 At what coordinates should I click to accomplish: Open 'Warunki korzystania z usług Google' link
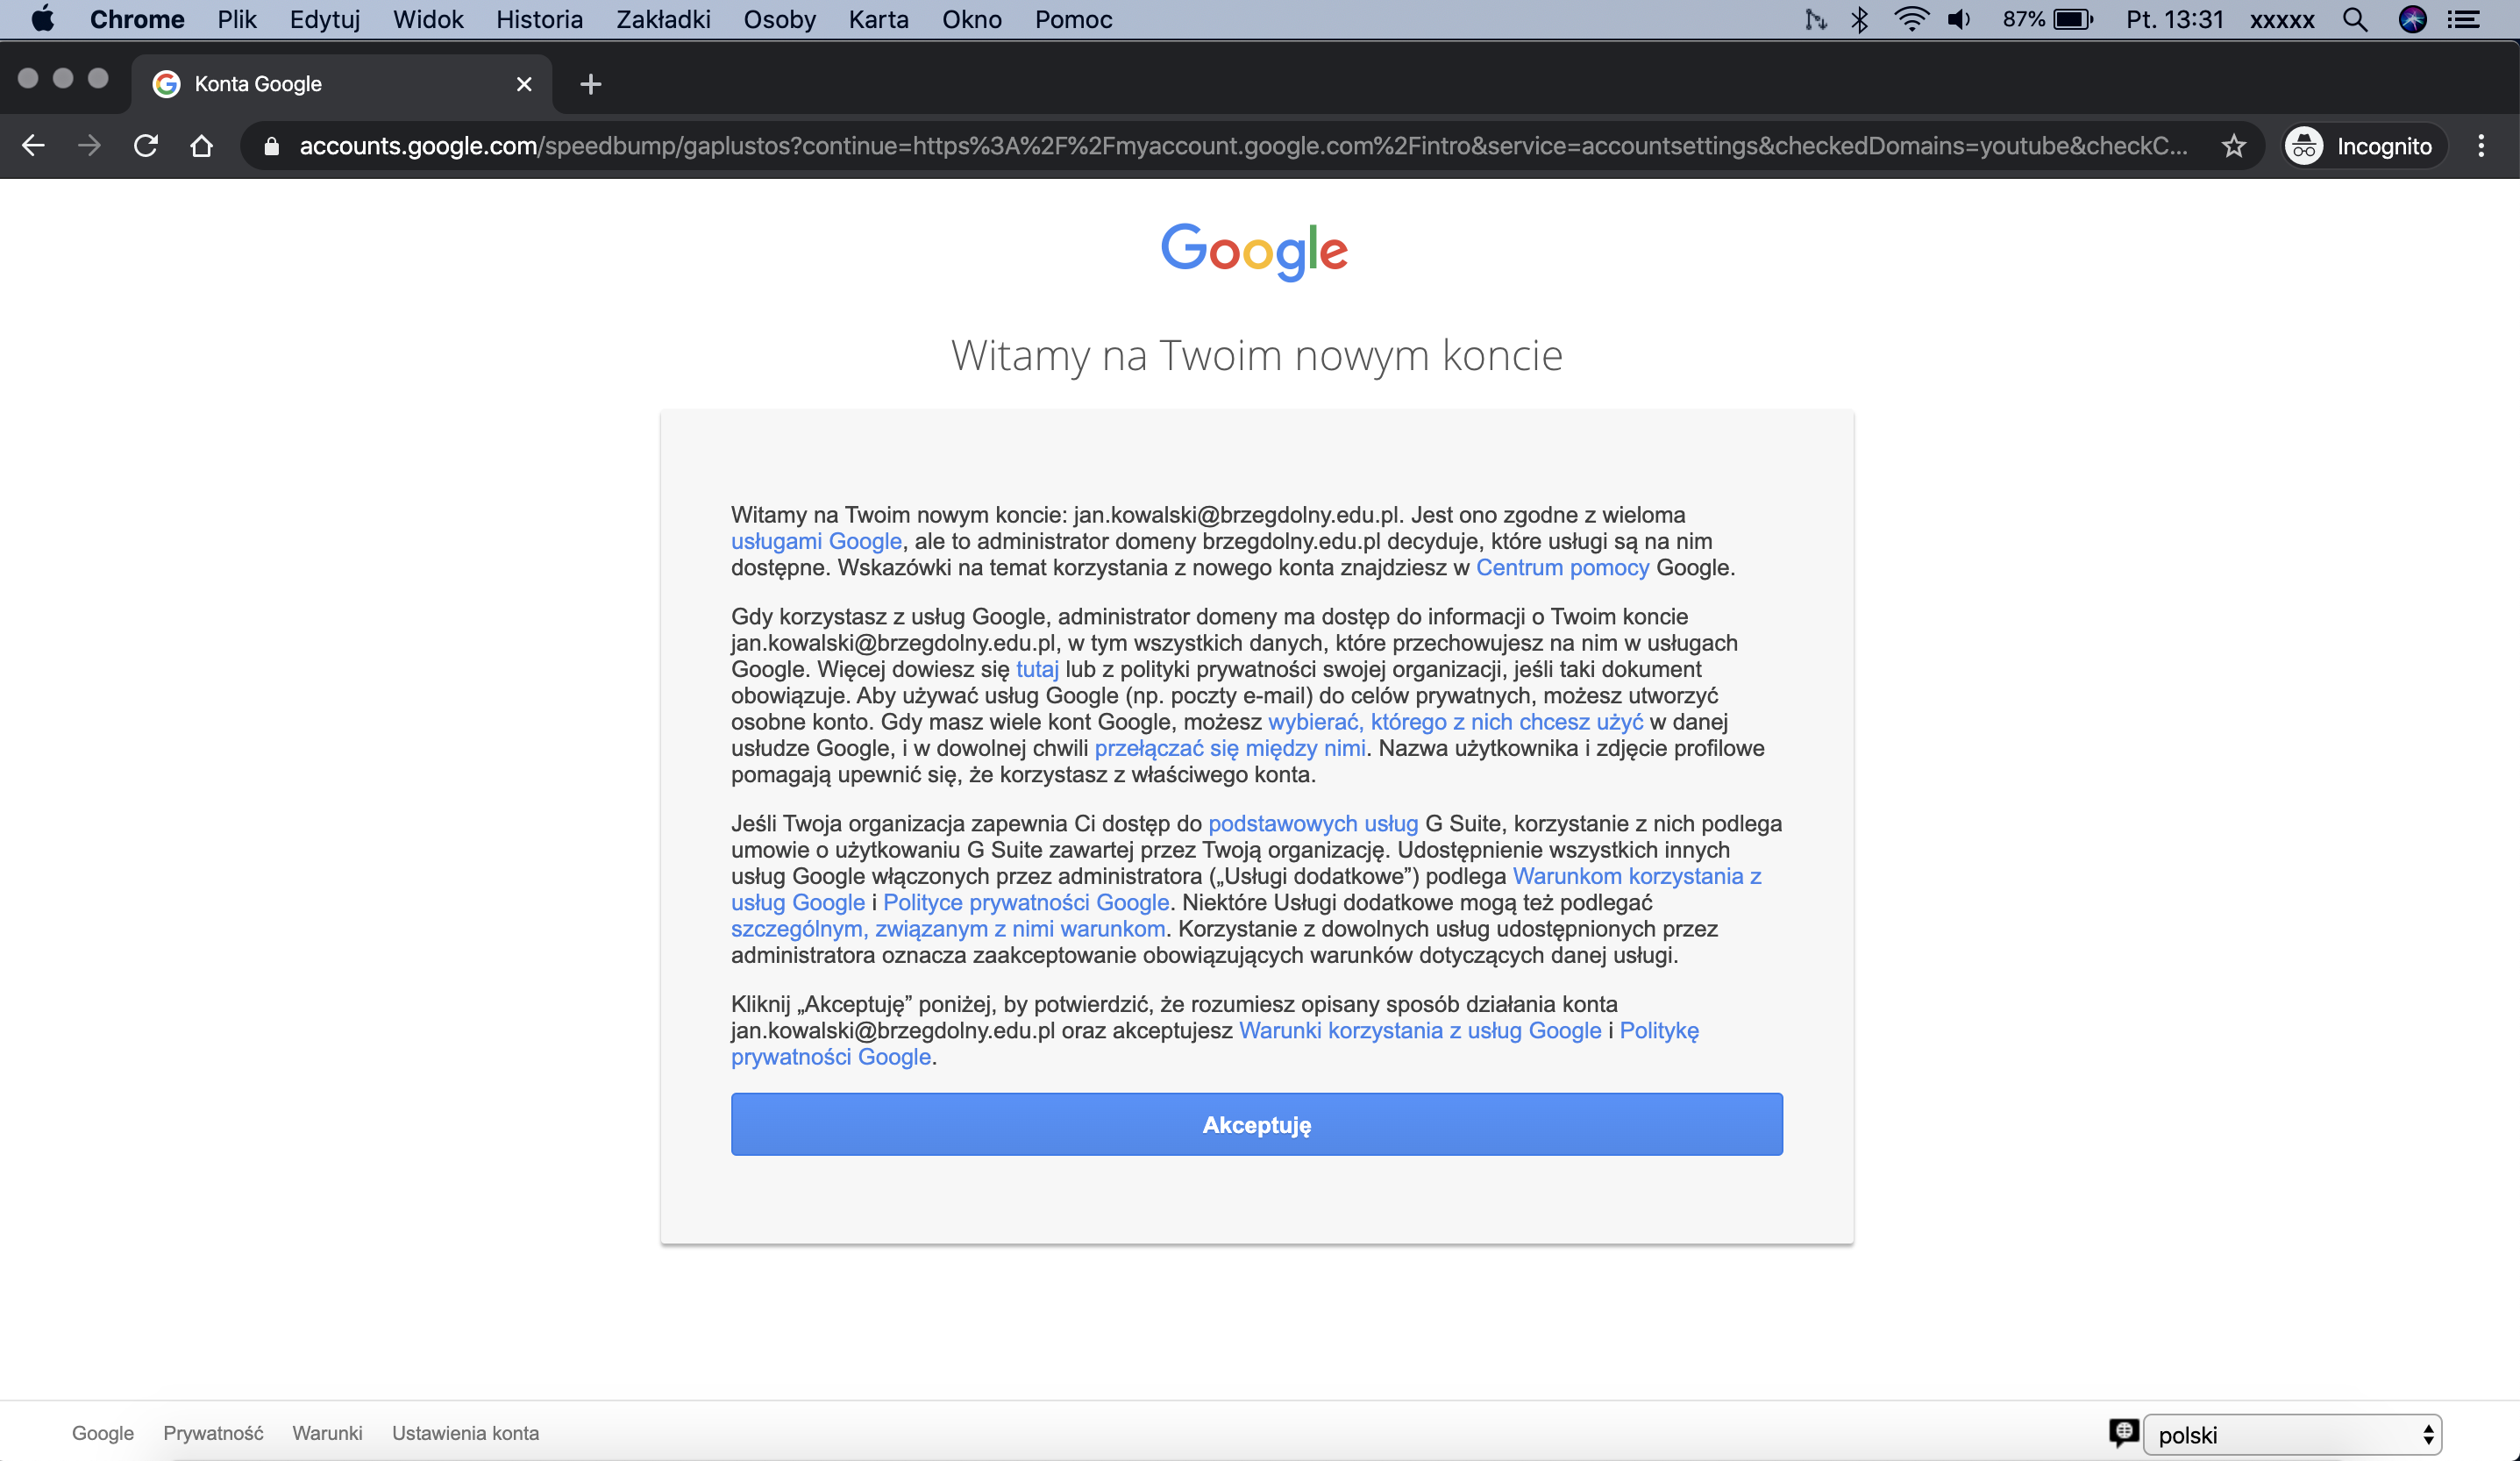(x=1419, y=1030)
